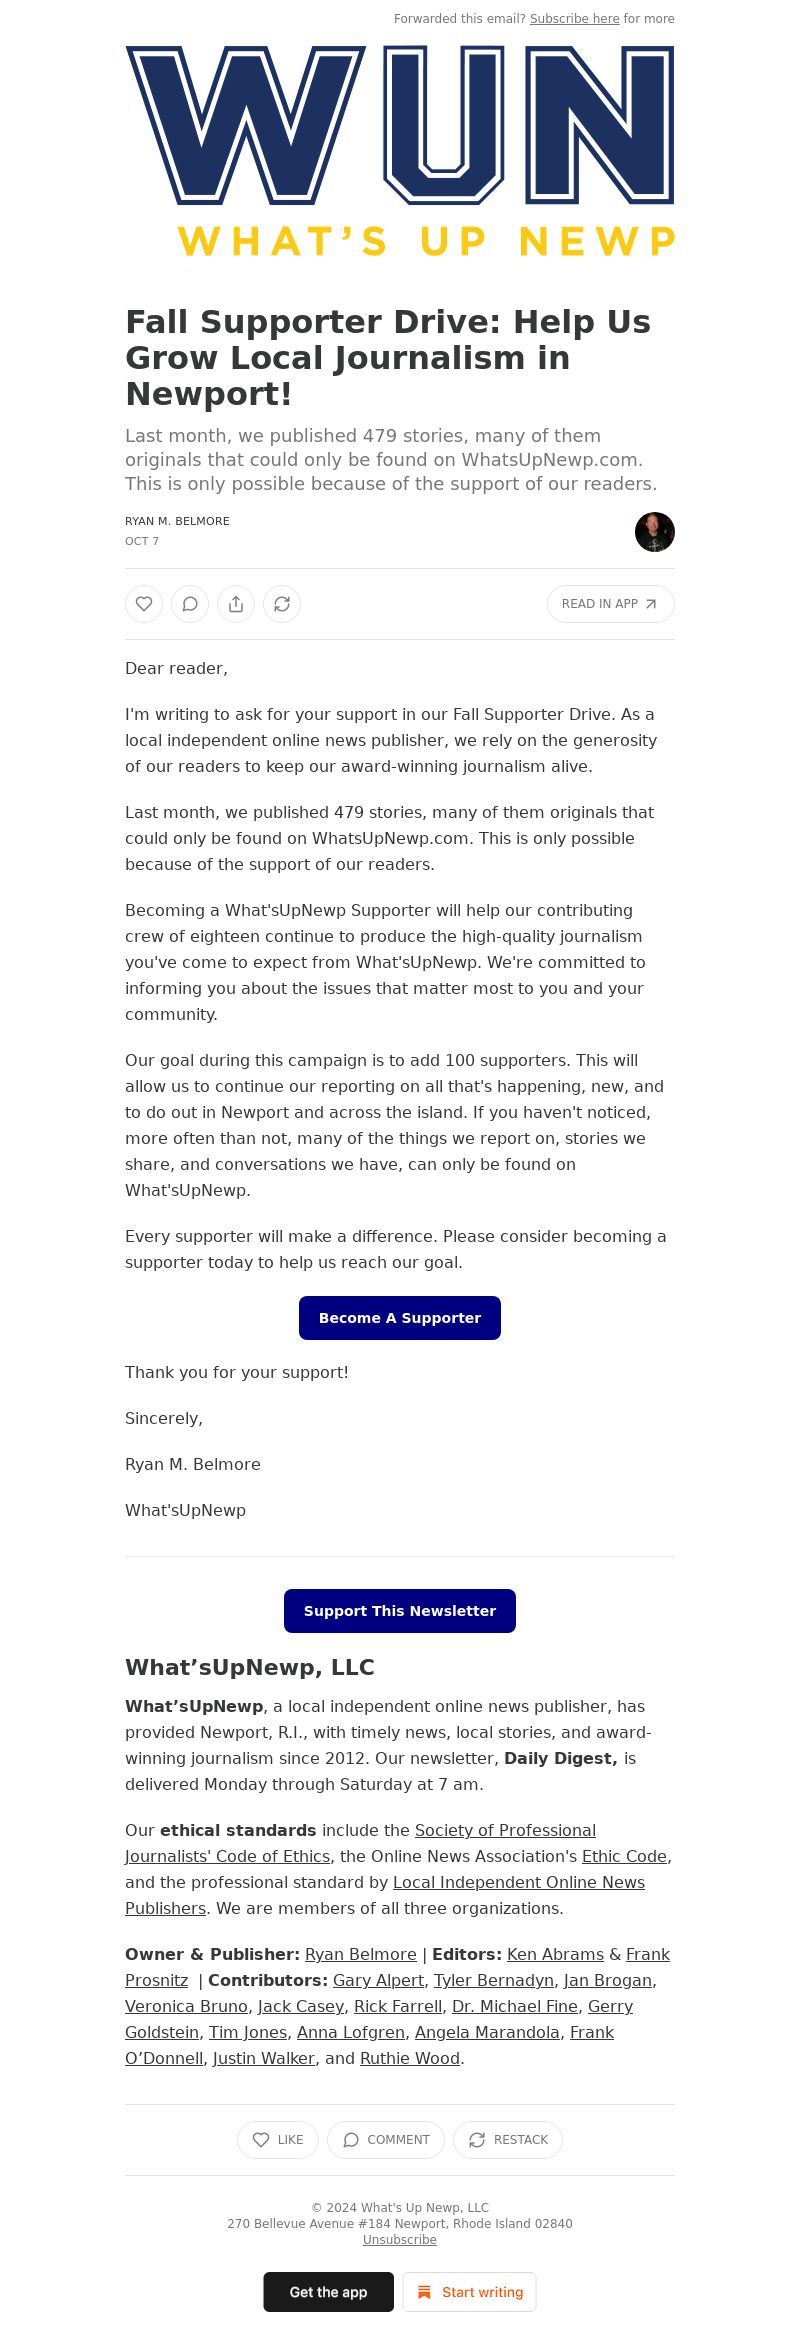Click the Unsubscribe link in the footer
Viewport: 800px width, 2345px height.
[x=400, y=2240]
